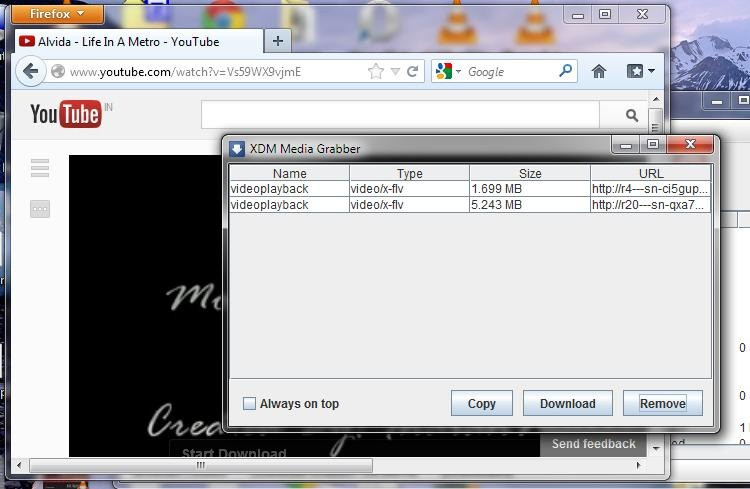750x489 pixels.
Task: Bookmark this page with the star icon
Action: tap(376, 72)
